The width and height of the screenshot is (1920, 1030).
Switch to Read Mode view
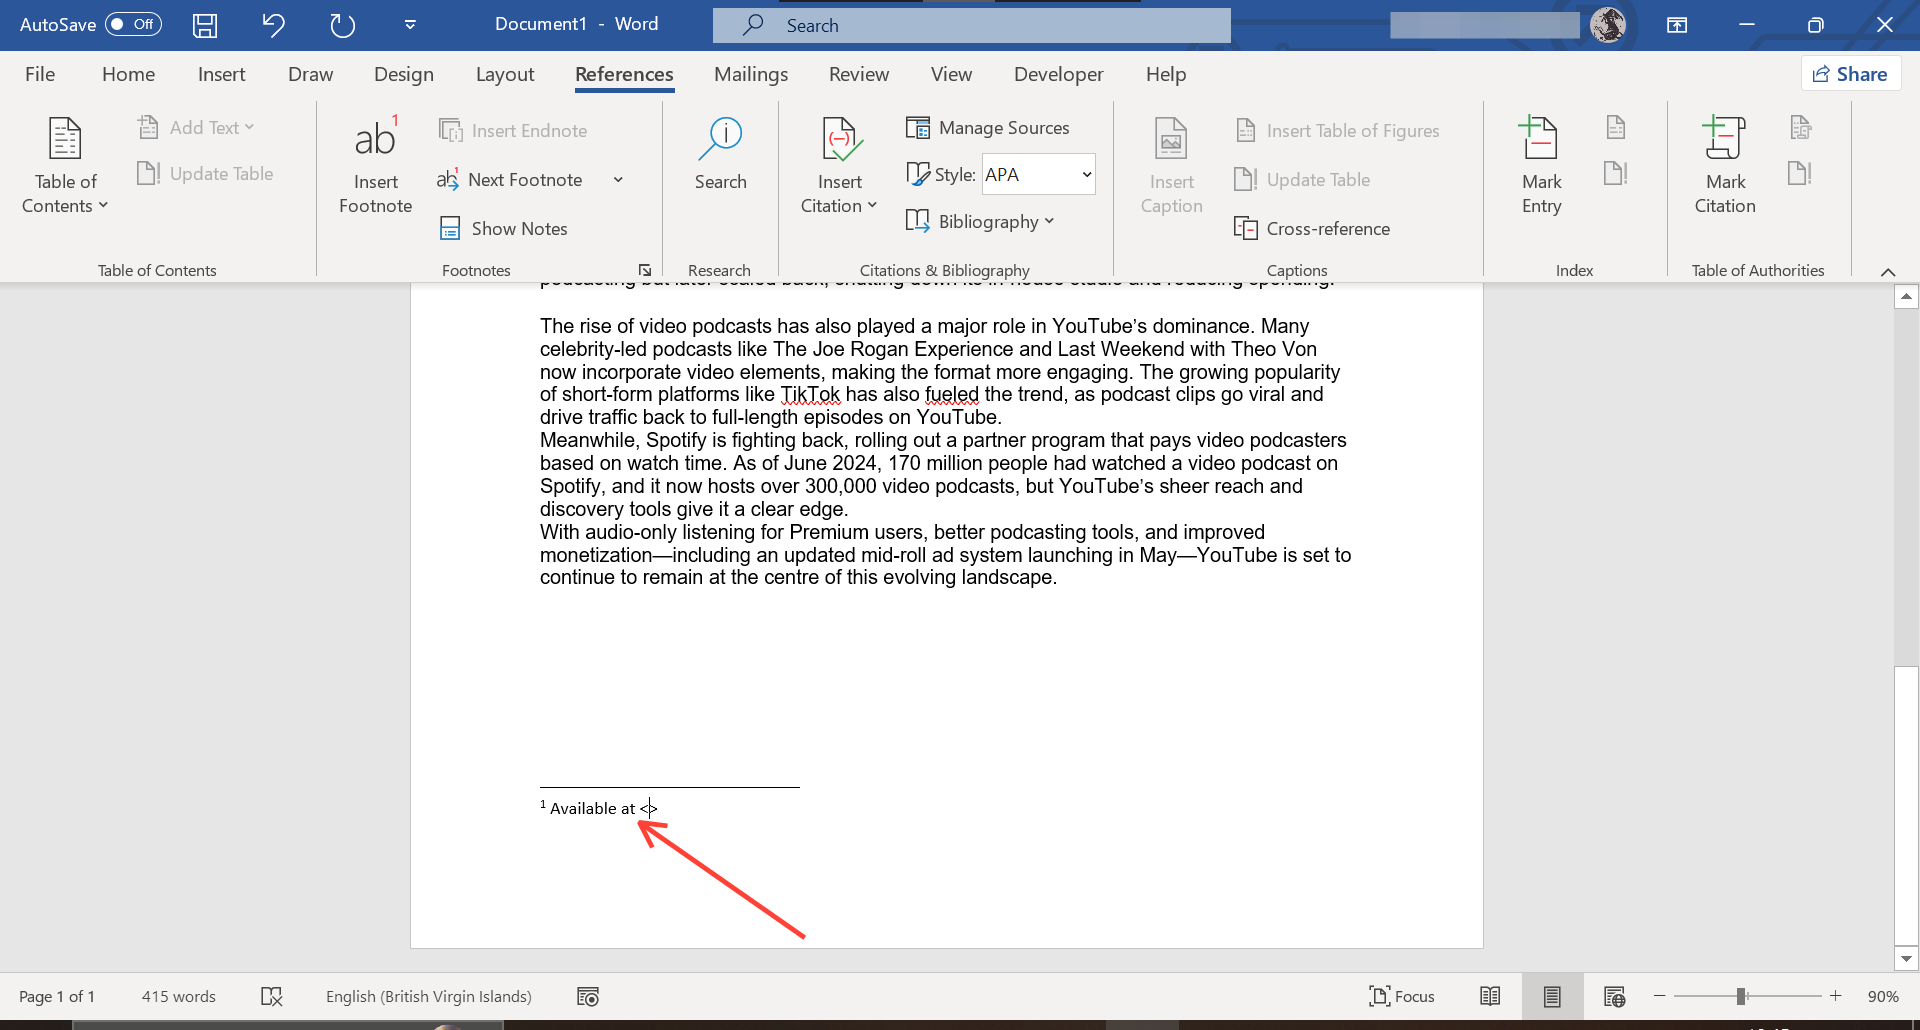tap(1490, 996)
